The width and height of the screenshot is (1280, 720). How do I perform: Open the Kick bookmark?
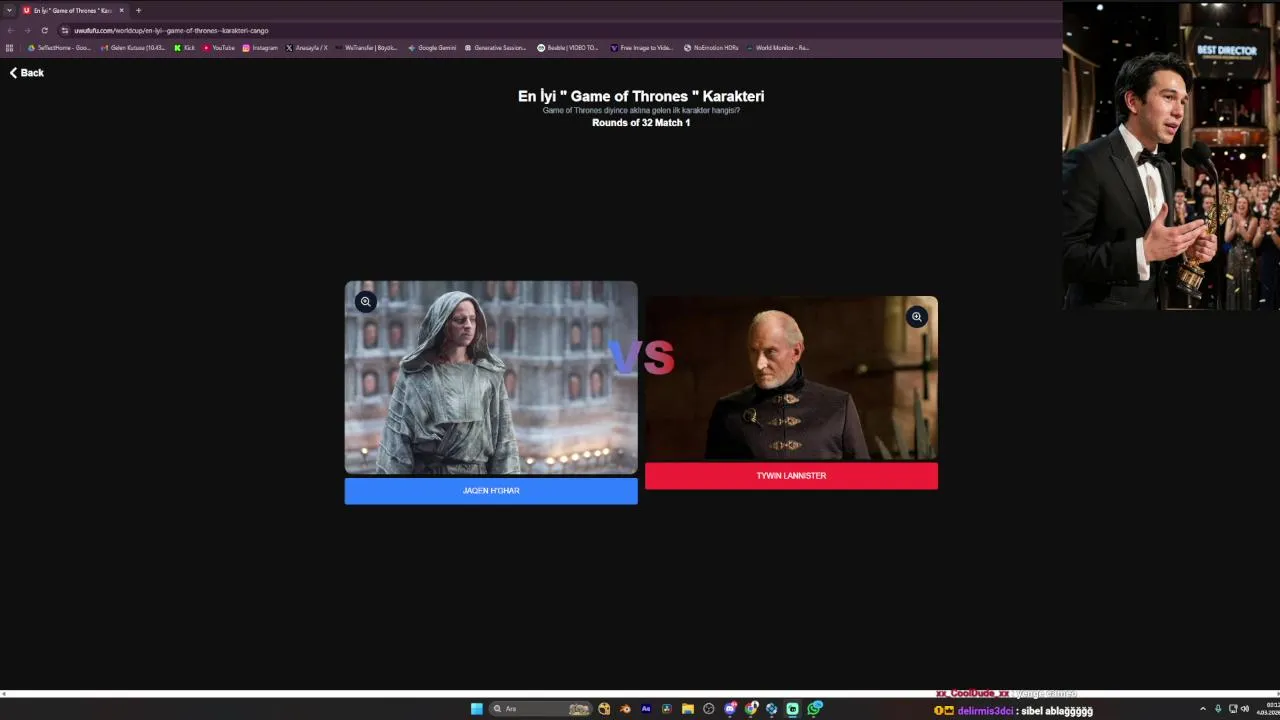(x=184, y=48)
